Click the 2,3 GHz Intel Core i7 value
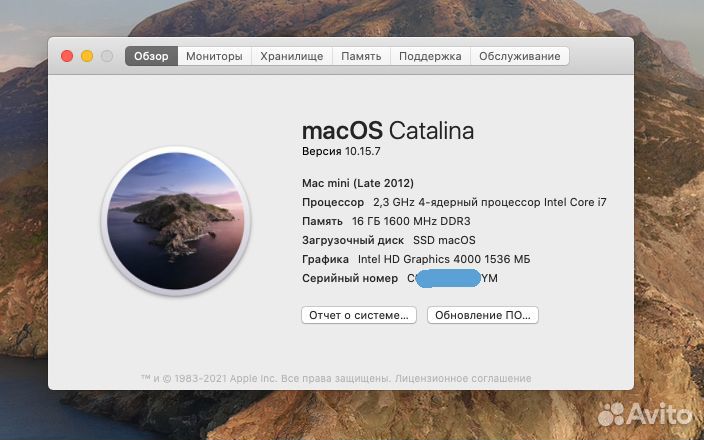The height and width of the screenshot is (440, 704). pyautogui.click(x=490, y=202)
